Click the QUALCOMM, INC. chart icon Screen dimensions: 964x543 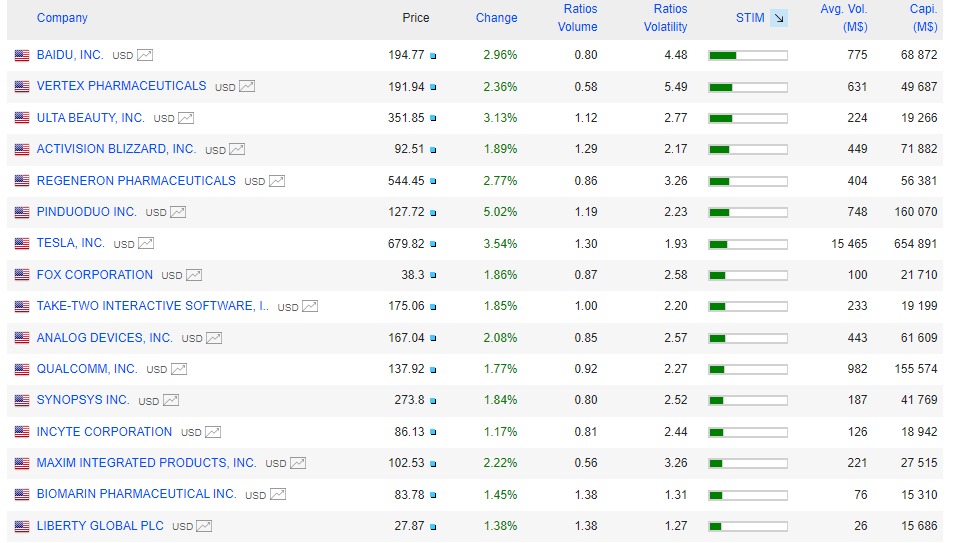click(x=179, y=369)
